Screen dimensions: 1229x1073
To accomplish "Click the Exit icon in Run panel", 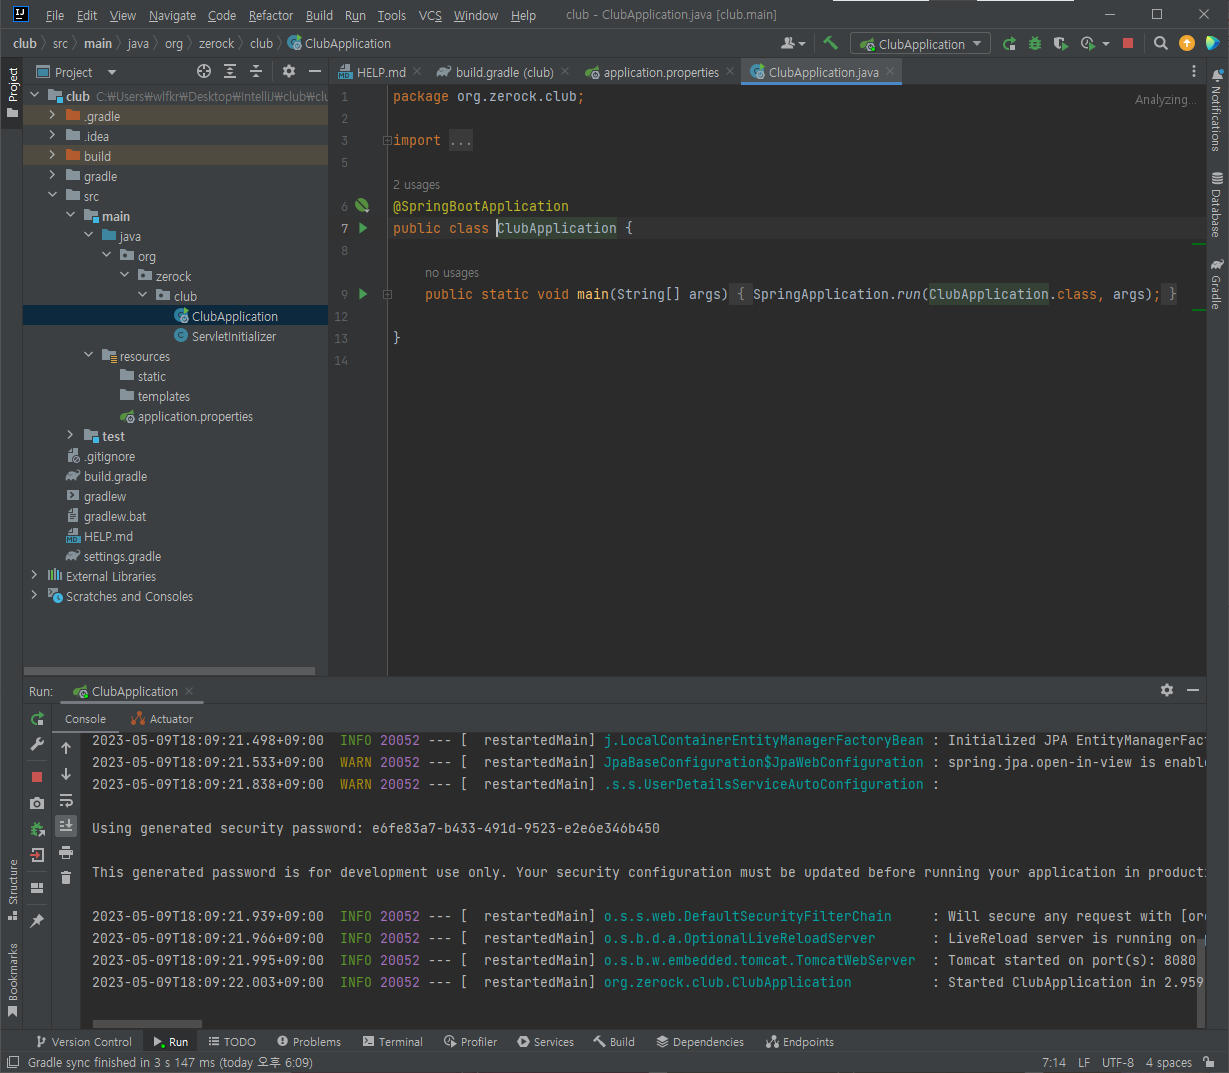I will pos(37,855).
